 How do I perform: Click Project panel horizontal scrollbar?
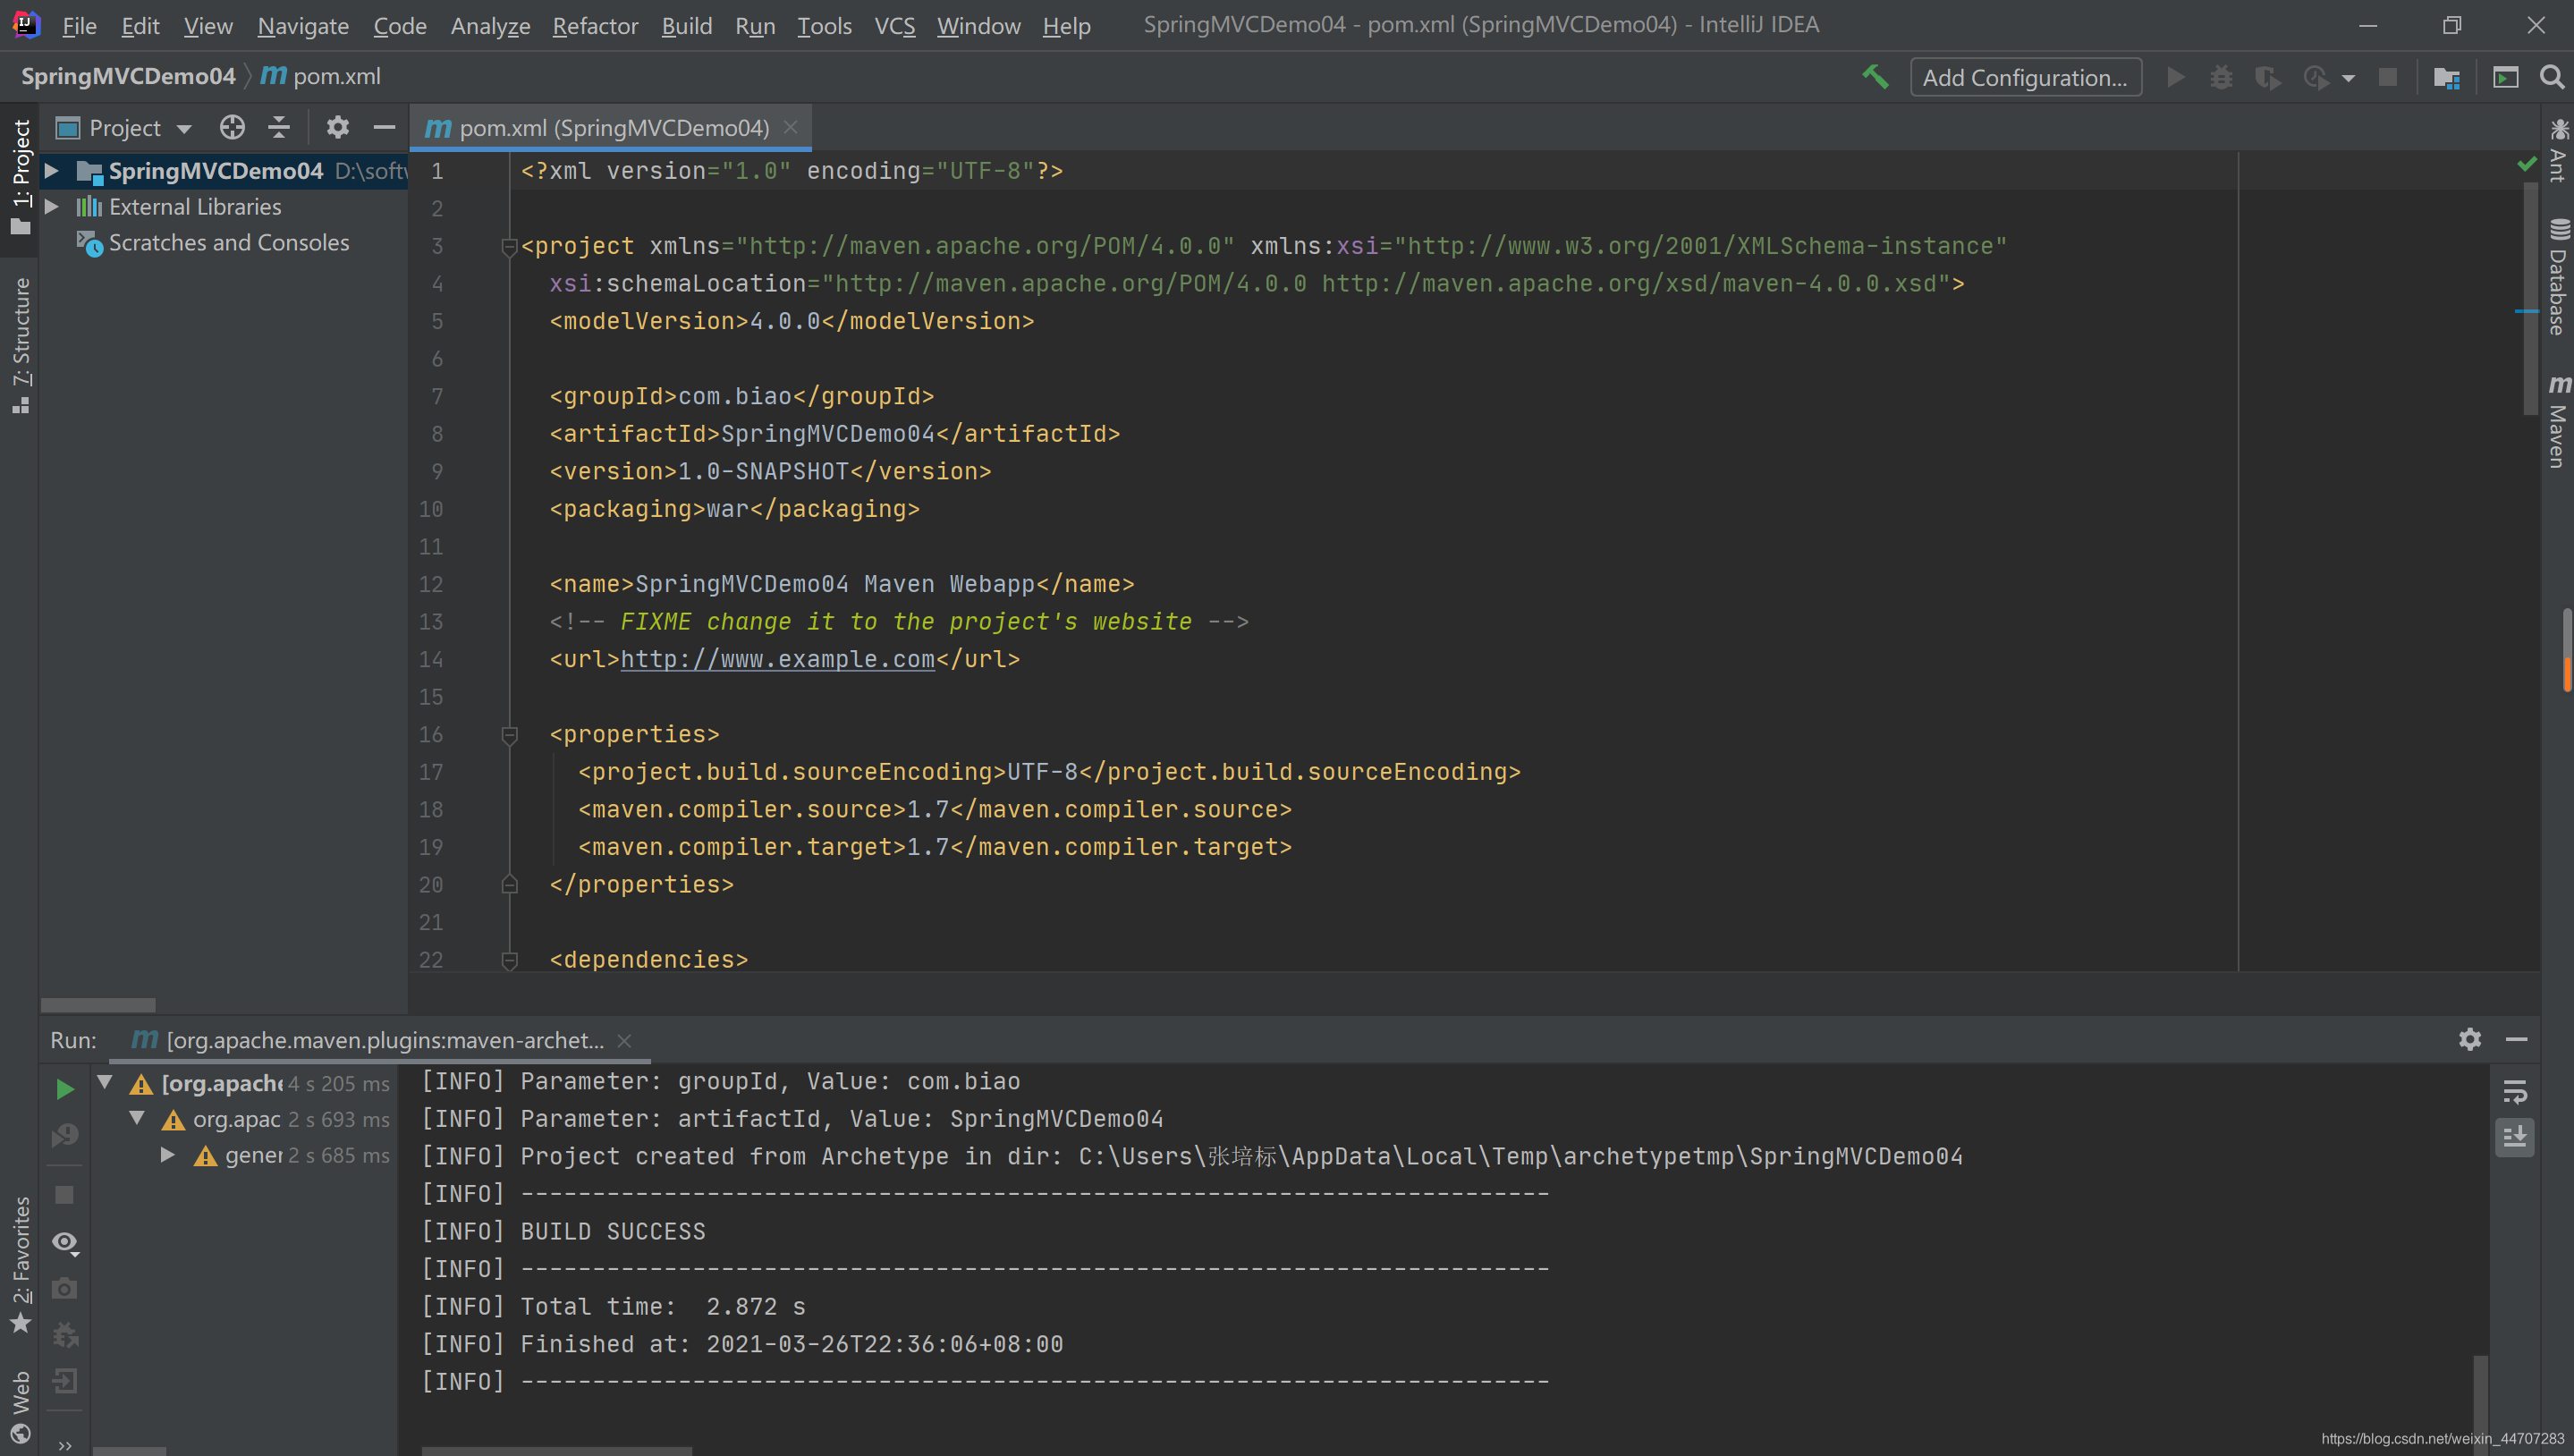point(98,1004)
